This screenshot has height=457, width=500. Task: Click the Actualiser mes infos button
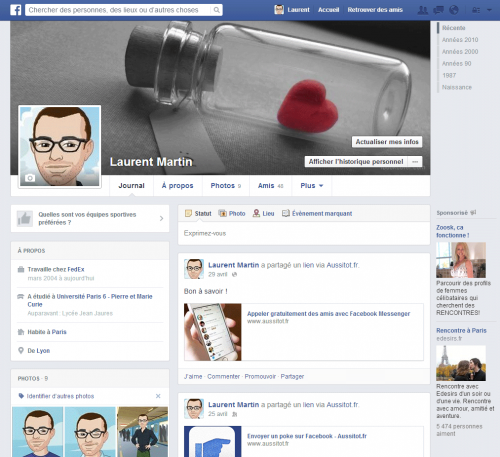(387, 142)
